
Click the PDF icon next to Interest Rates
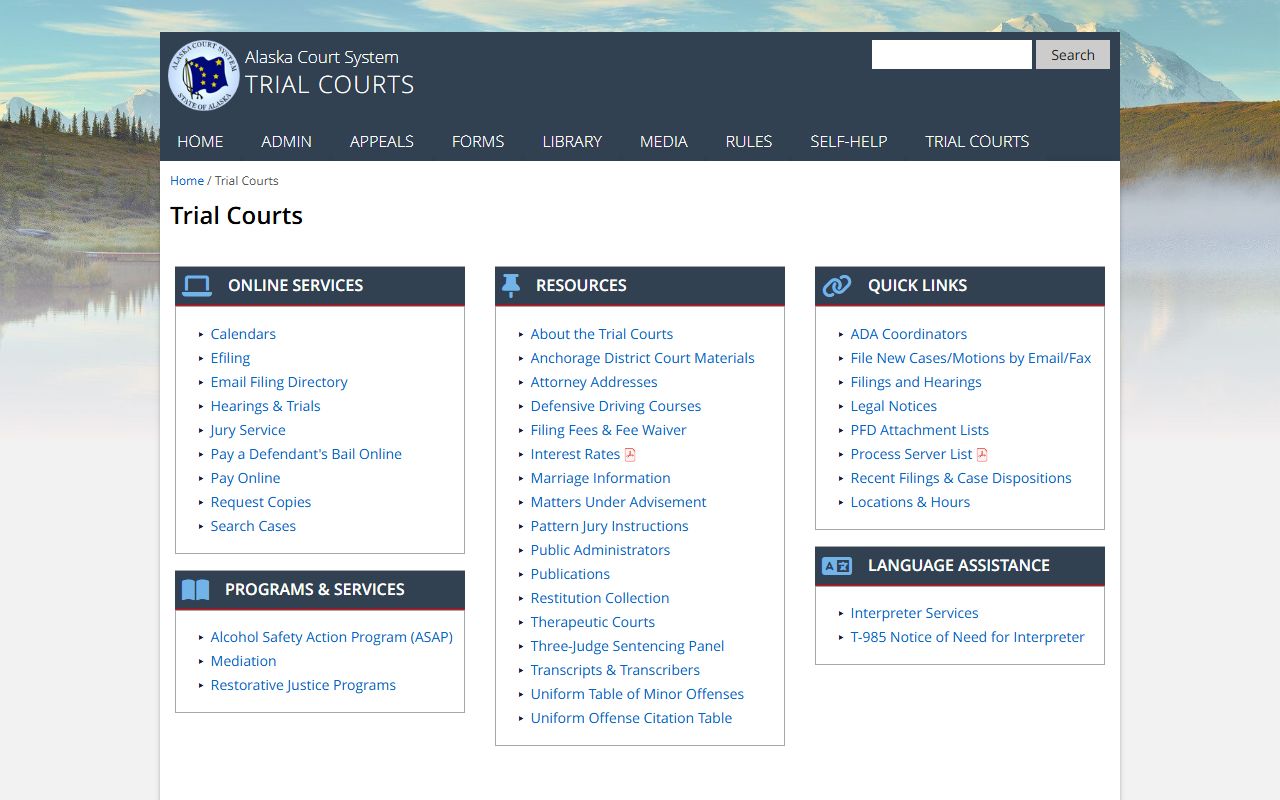(x=630, y=455)
